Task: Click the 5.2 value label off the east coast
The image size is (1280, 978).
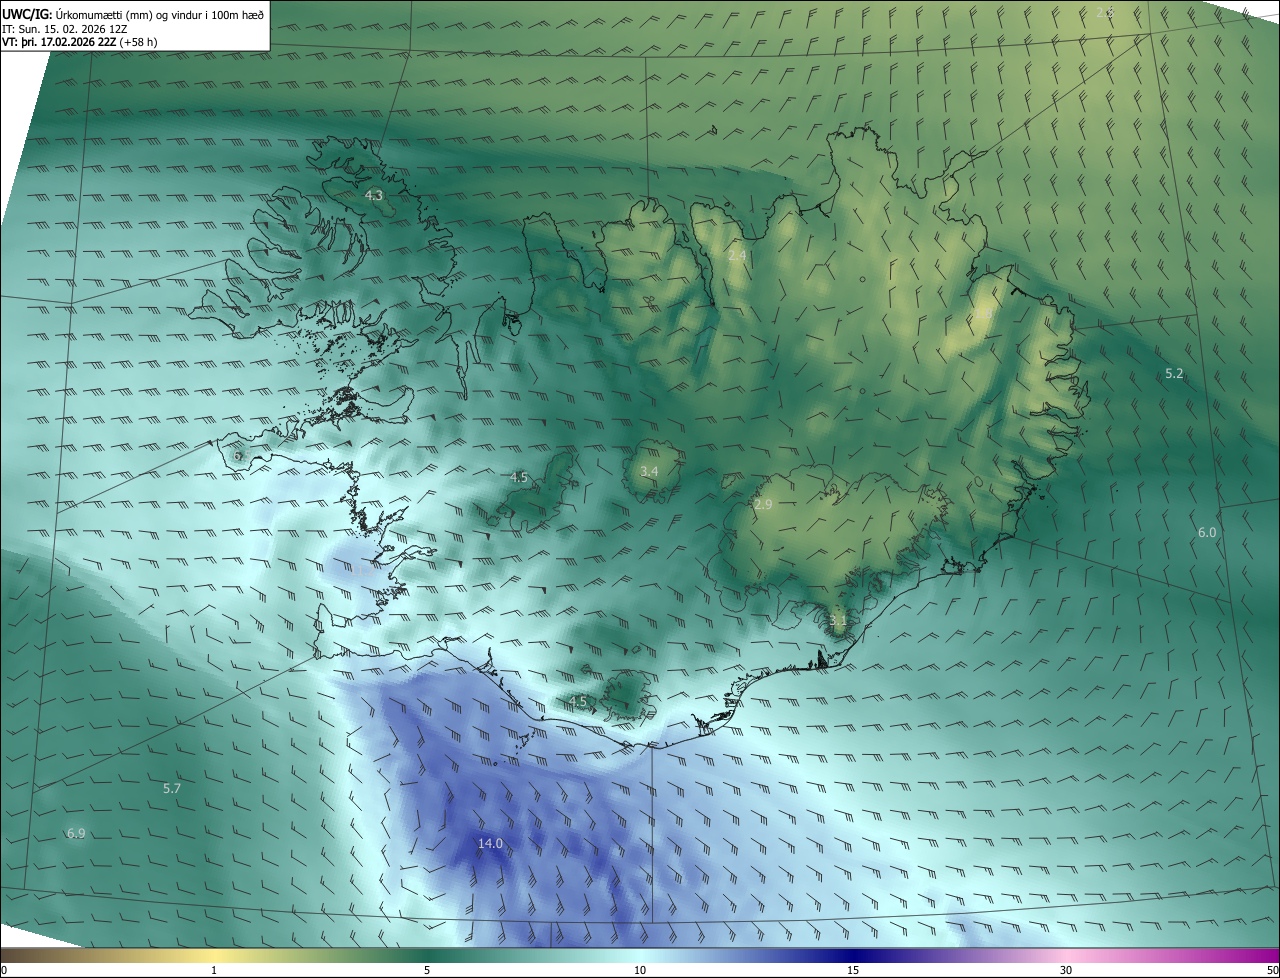Action: (1174, 374)
